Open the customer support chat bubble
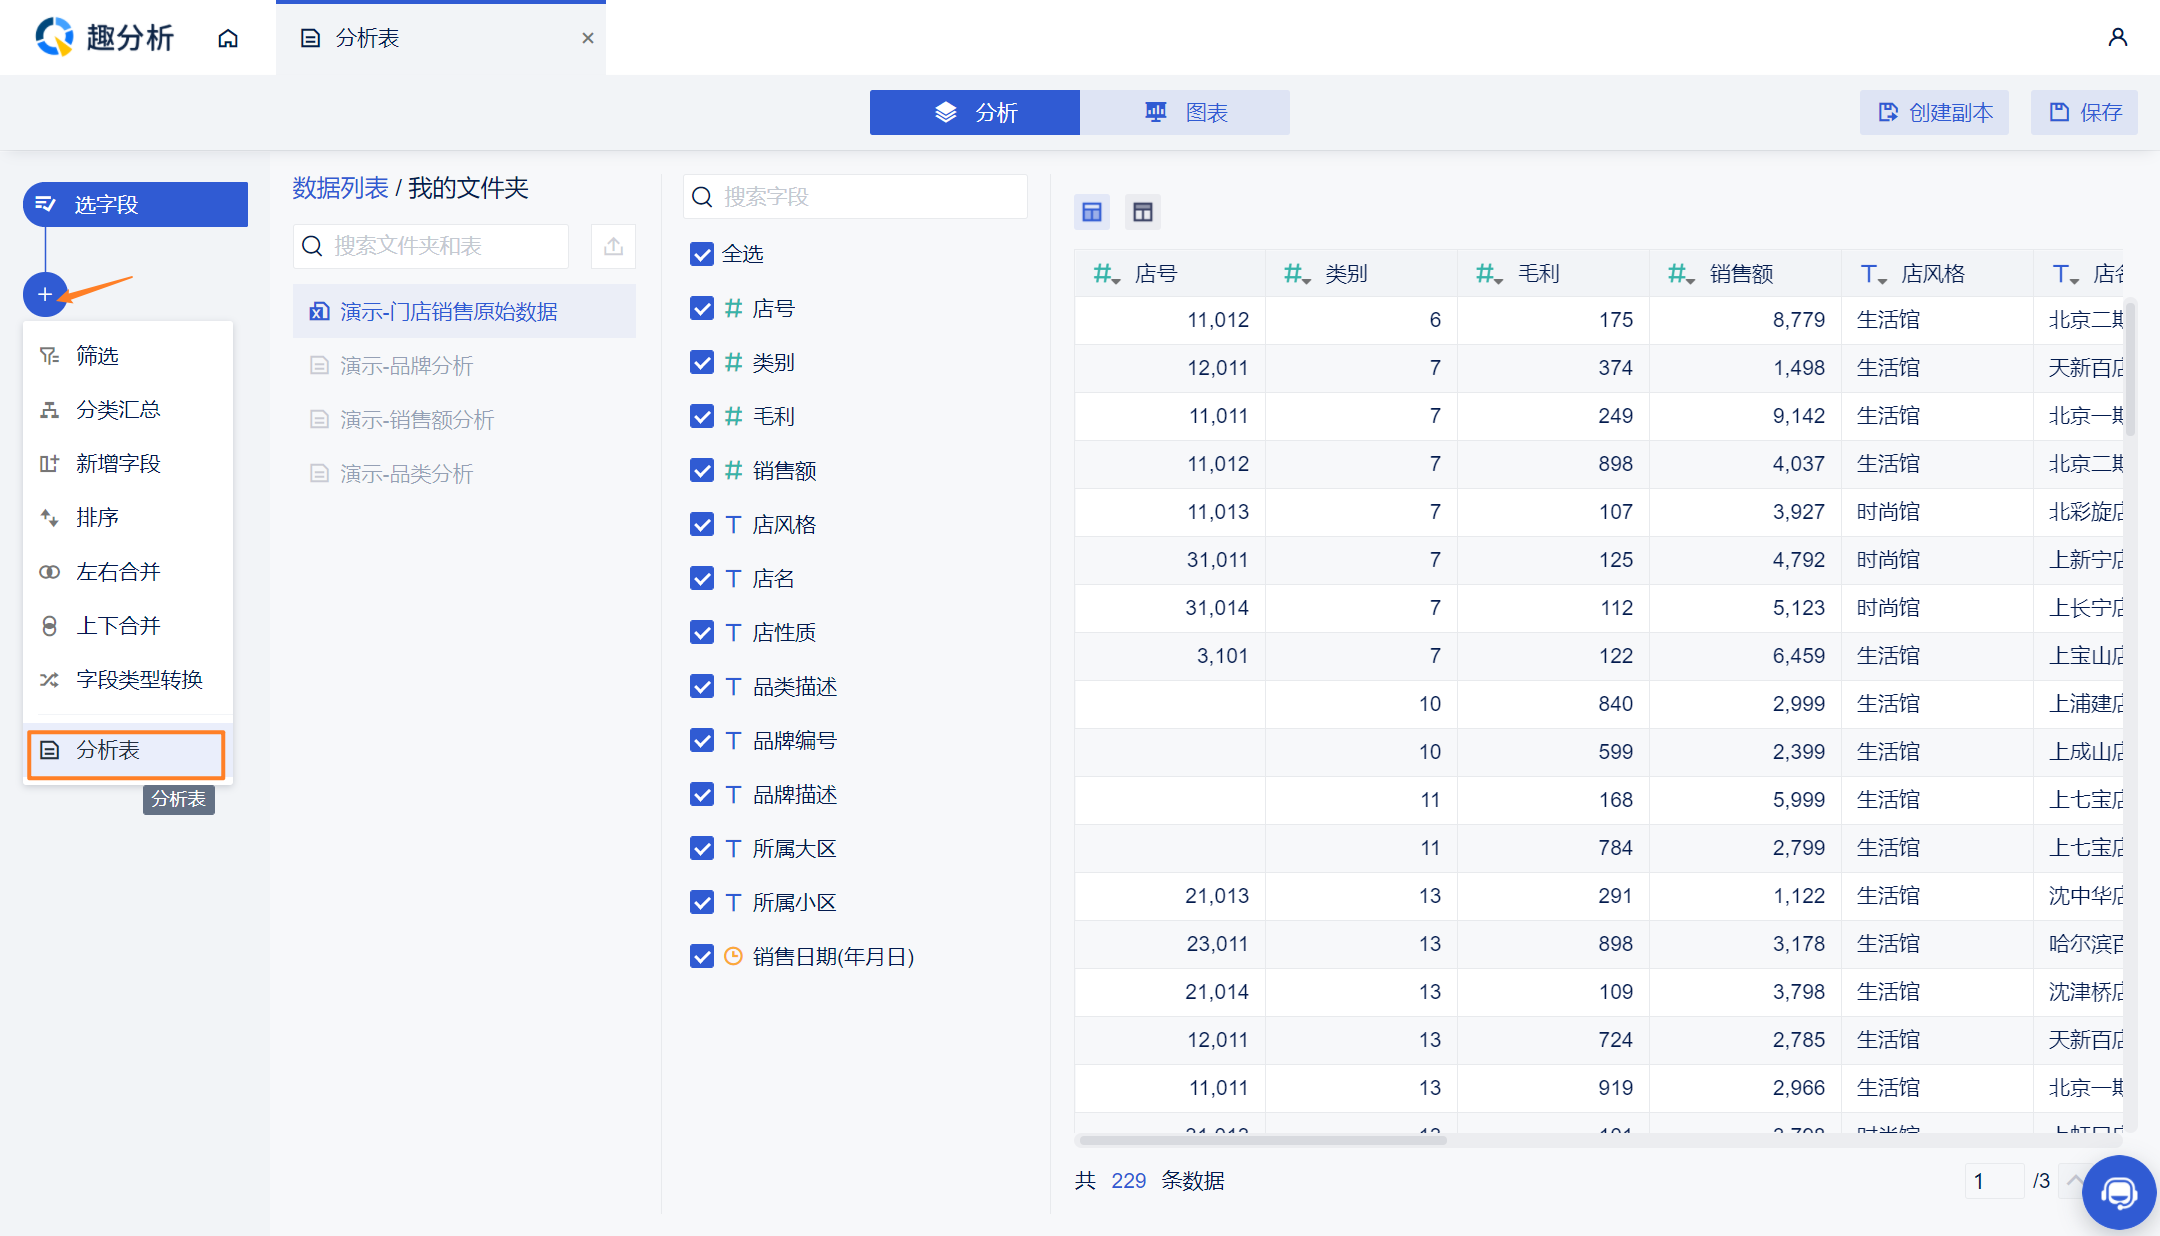2160x1236 pixels. [2118, 1192]
